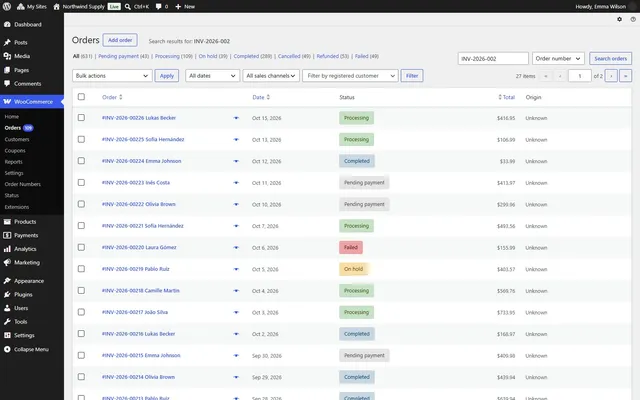Open the Order number search type dropdown

tap(558, 59)
